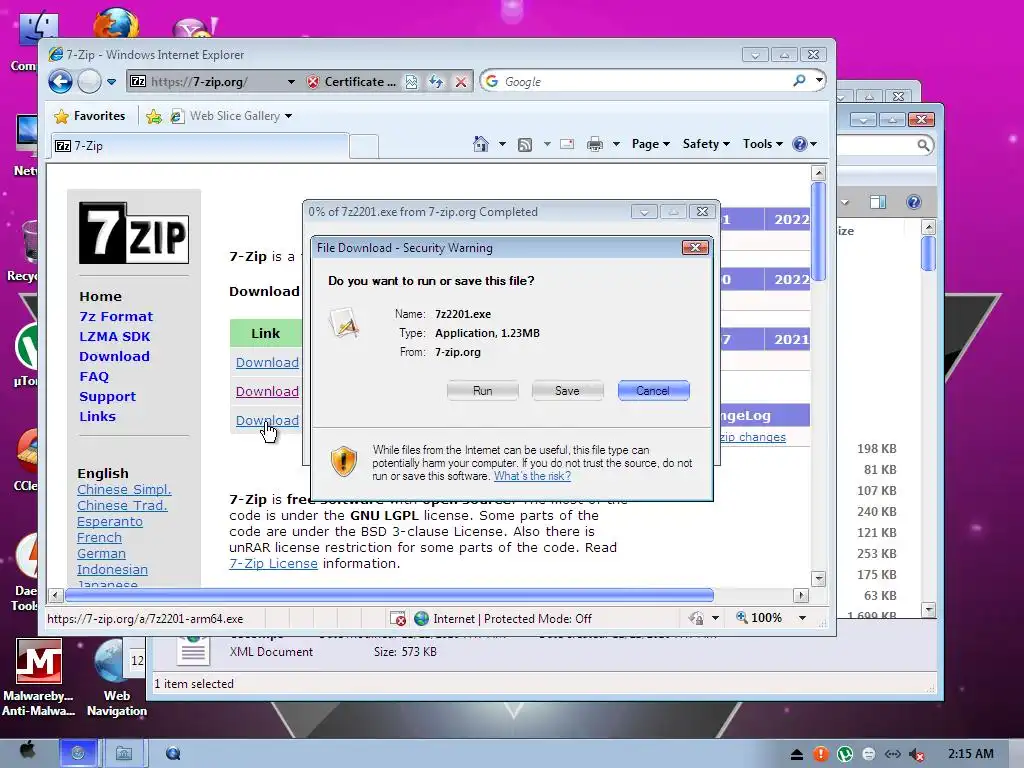Click the Compatibility View icon

[x=411, y=82]
